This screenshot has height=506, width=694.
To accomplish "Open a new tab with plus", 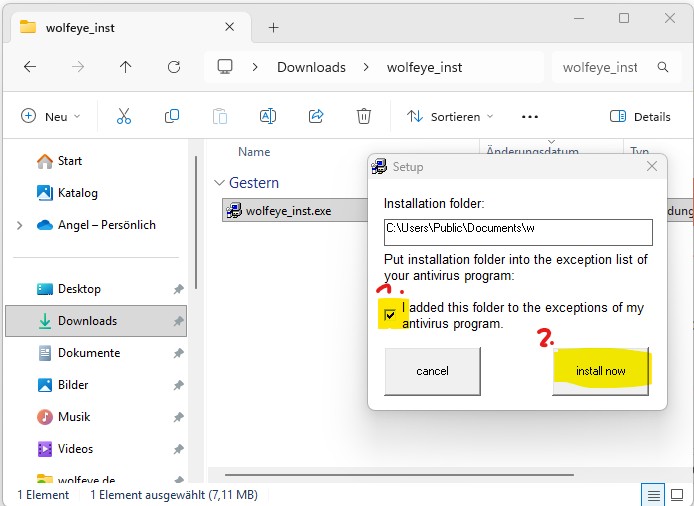I will coord(273,27).
